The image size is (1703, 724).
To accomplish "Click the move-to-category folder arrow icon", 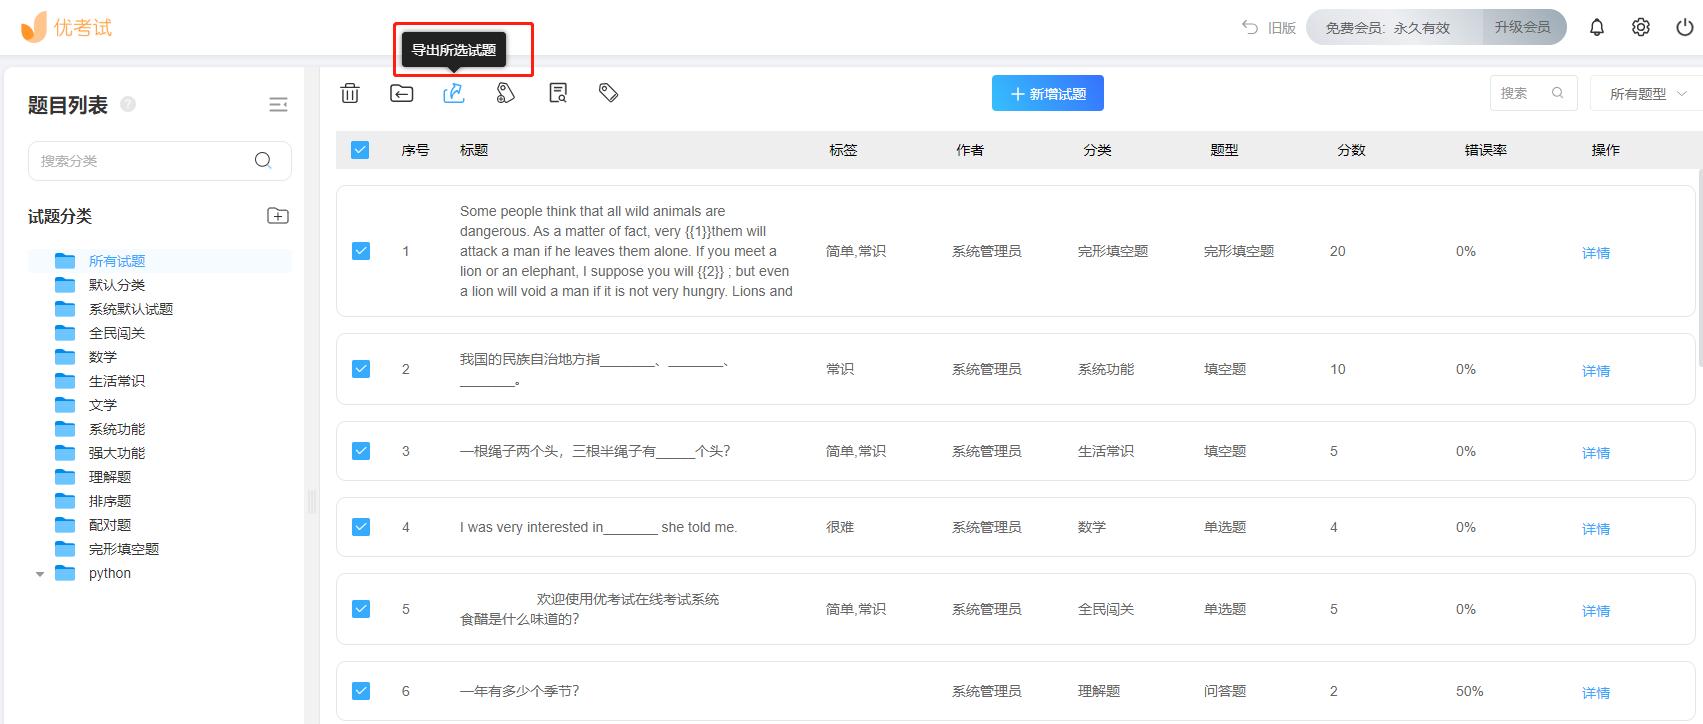I will click(401, 93).
